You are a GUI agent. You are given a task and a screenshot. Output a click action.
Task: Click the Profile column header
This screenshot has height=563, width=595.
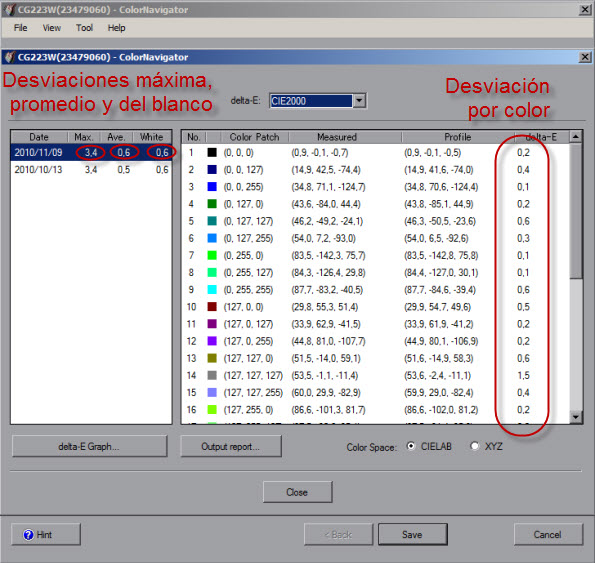coord(458,137)
